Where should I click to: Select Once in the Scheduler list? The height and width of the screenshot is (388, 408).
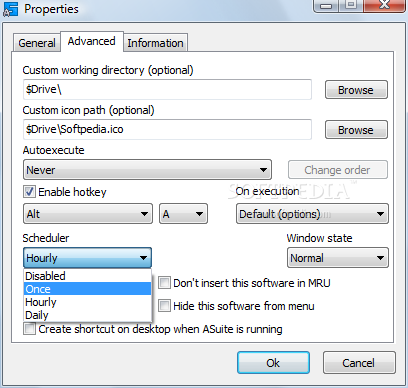(87, 289)
